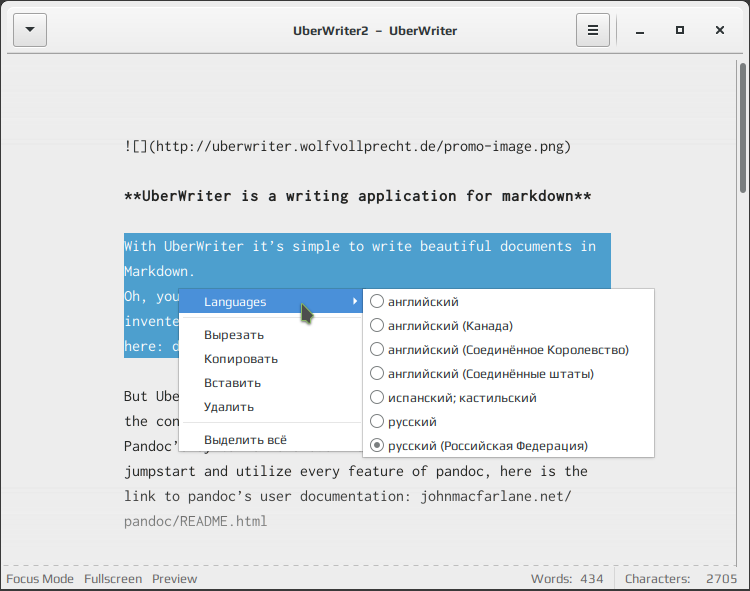
Task: Select the английский language radio option
Action: coord(508,301)
